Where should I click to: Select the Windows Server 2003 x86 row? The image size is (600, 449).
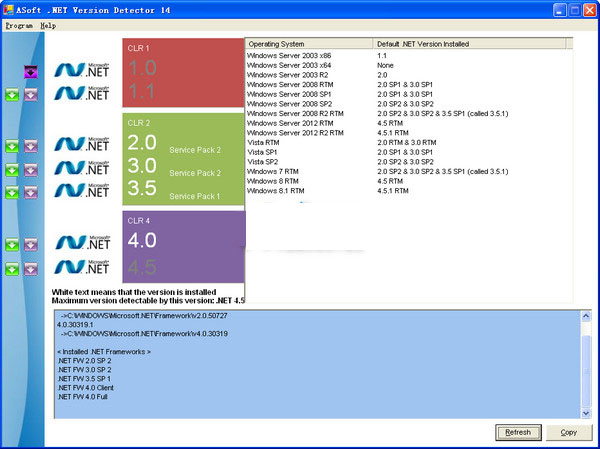pyautogui.click(x=409, y=56)
